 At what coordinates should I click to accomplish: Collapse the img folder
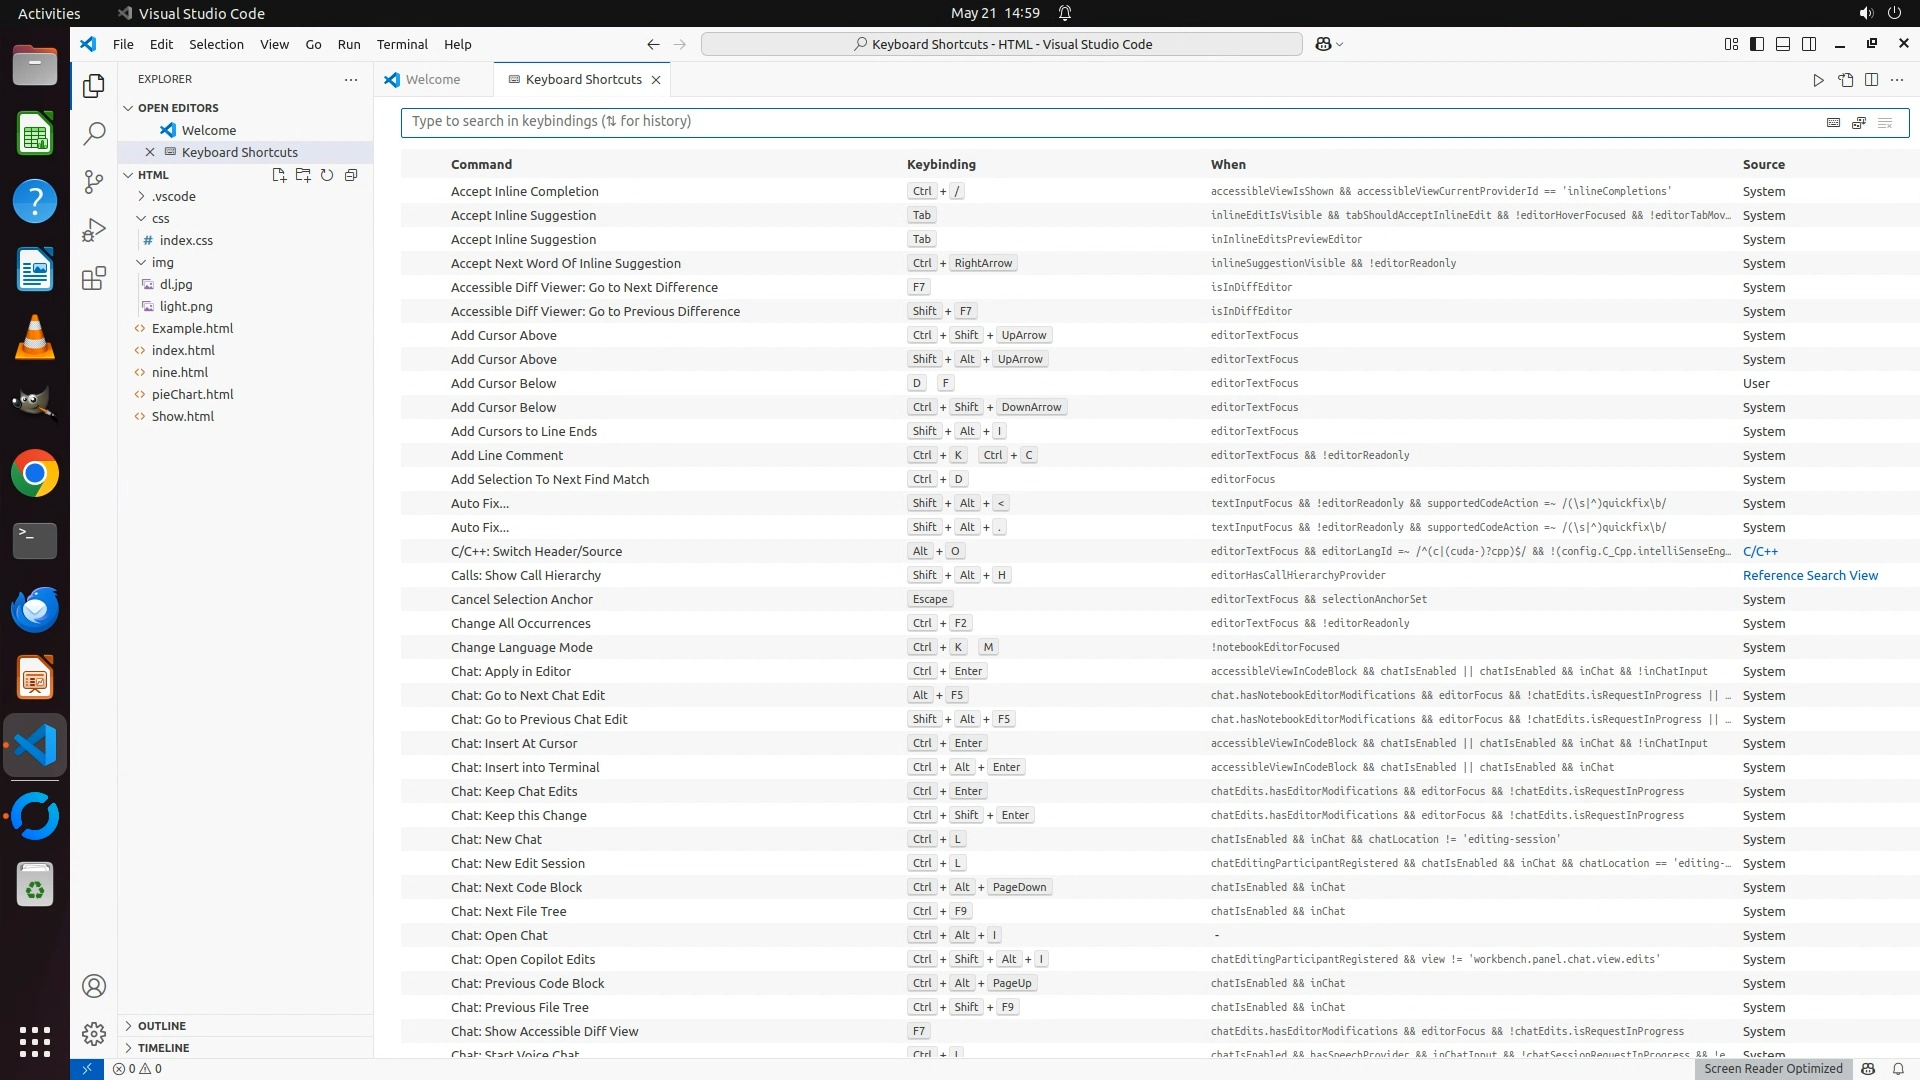coord(162,262)
